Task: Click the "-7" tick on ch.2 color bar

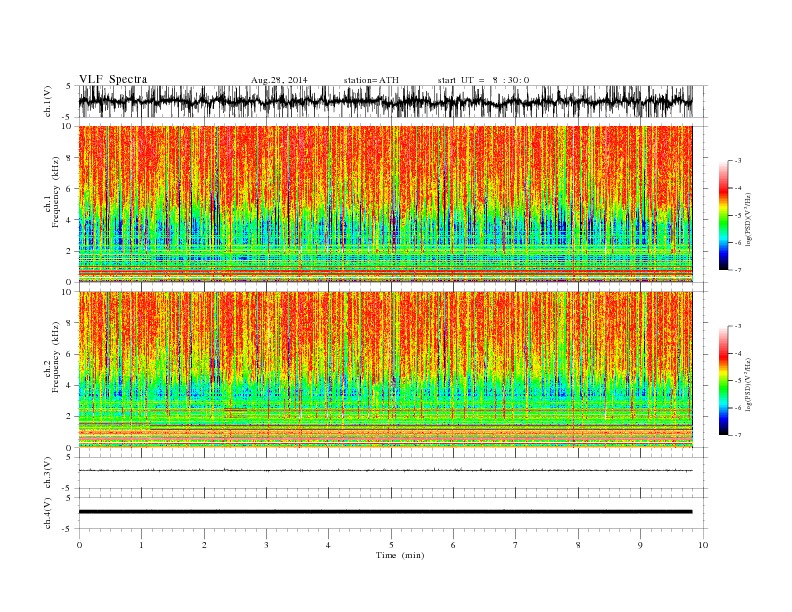Action: tap(737, 435)
